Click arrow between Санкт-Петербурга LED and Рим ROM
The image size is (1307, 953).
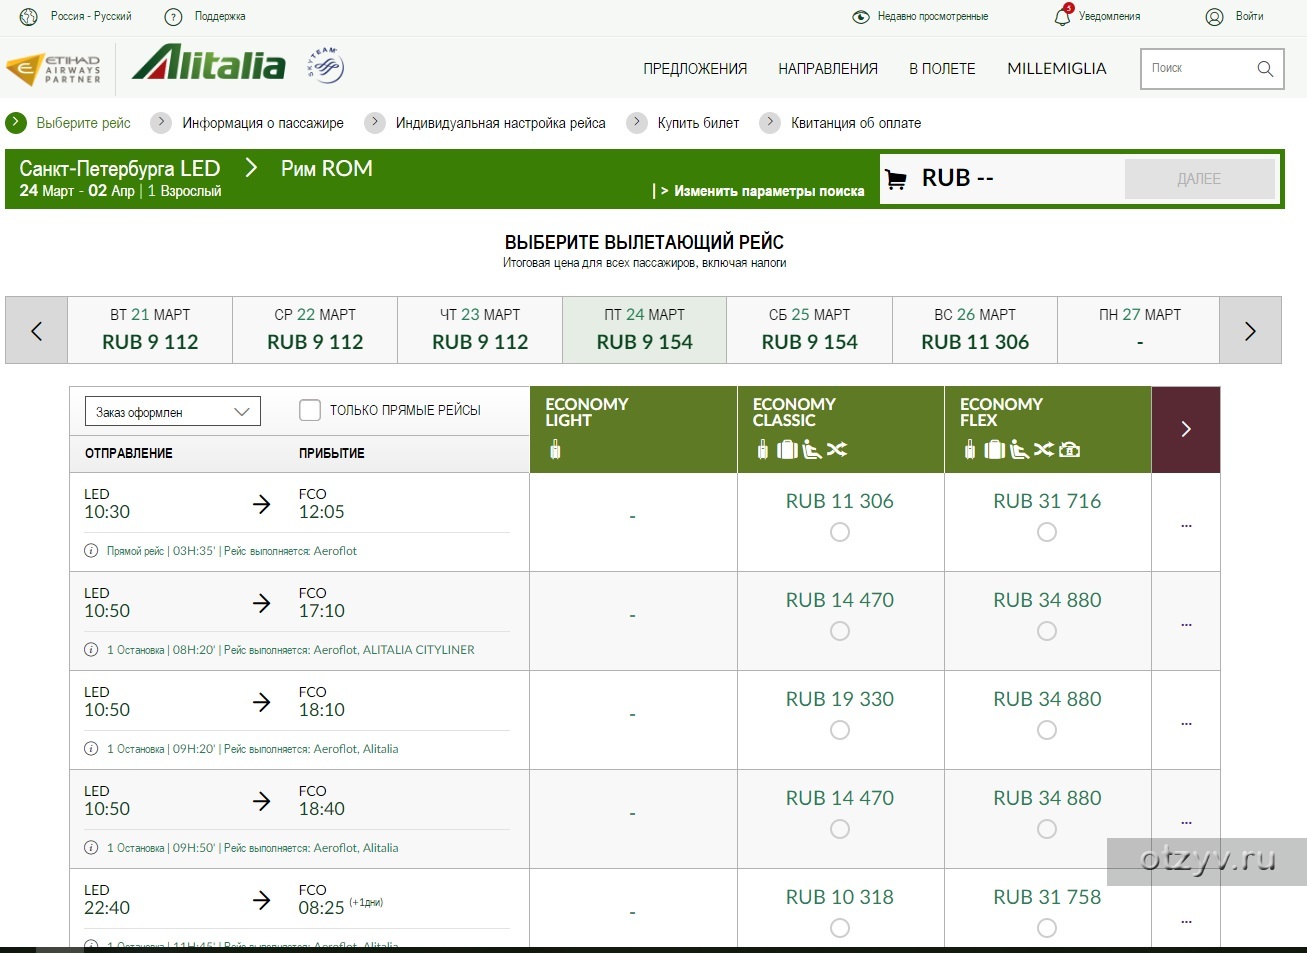coord(251,168)
